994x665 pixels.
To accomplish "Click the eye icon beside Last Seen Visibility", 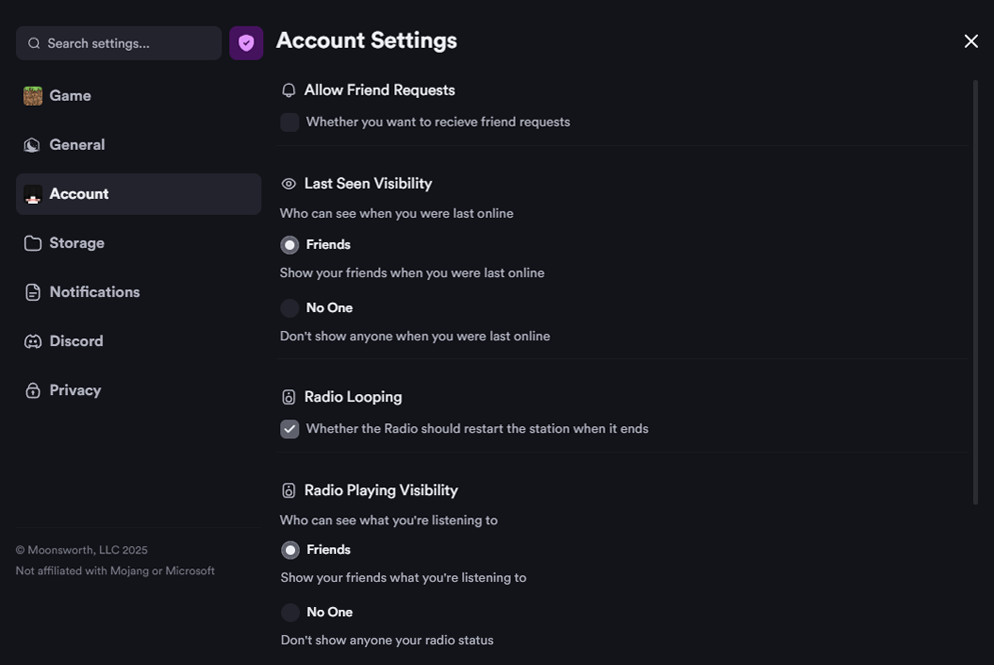I will point(288,184).
